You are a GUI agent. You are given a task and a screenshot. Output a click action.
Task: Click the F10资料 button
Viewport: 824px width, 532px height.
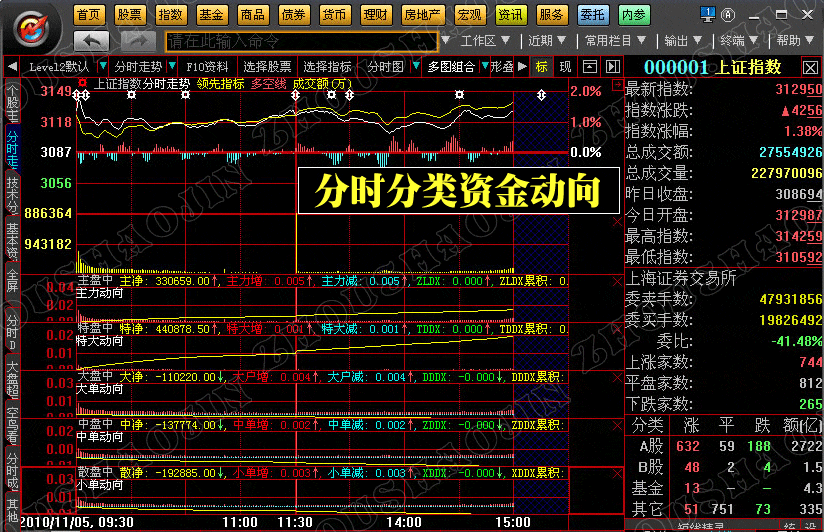207,67
